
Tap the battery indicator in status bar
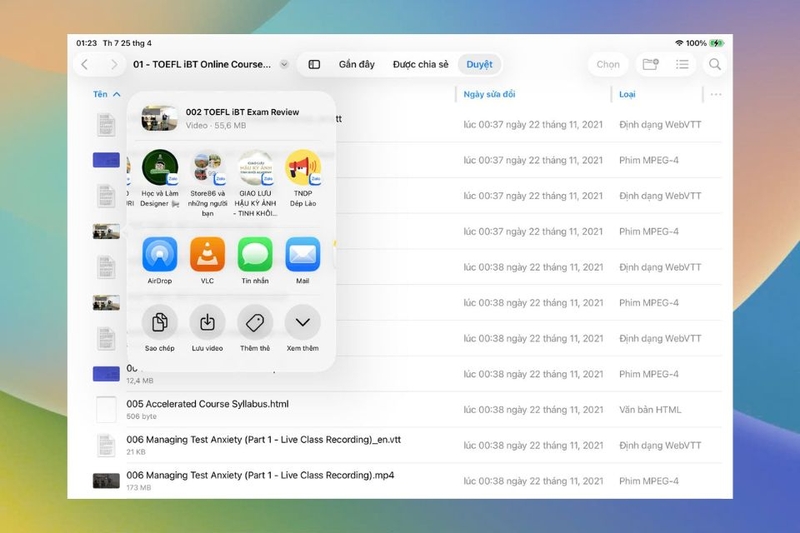(x=717, y=43)
